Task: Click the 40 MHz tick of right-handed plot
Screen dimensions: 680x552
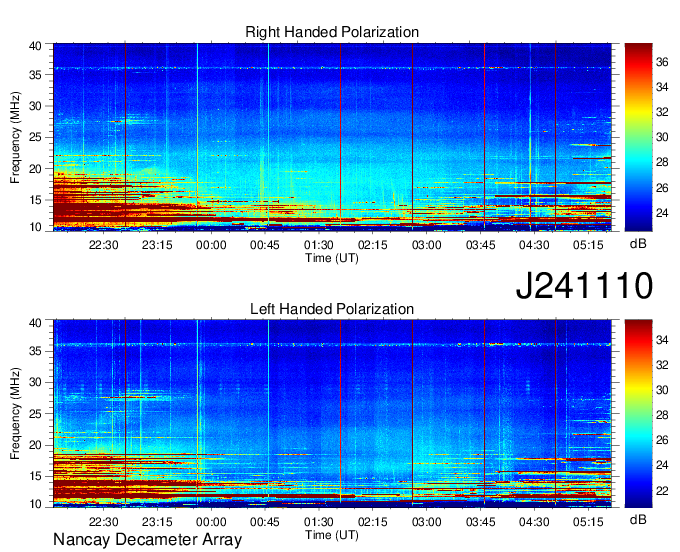Action: (x=35, y=46)
